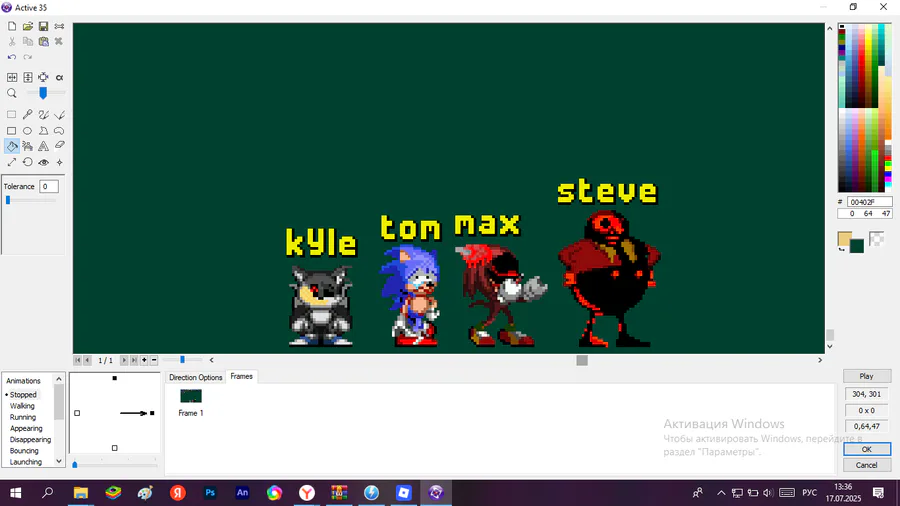The width and height of the screenshot is (900, 506).
Task: Click the Cut scissors icon
Action: [11, 41]
